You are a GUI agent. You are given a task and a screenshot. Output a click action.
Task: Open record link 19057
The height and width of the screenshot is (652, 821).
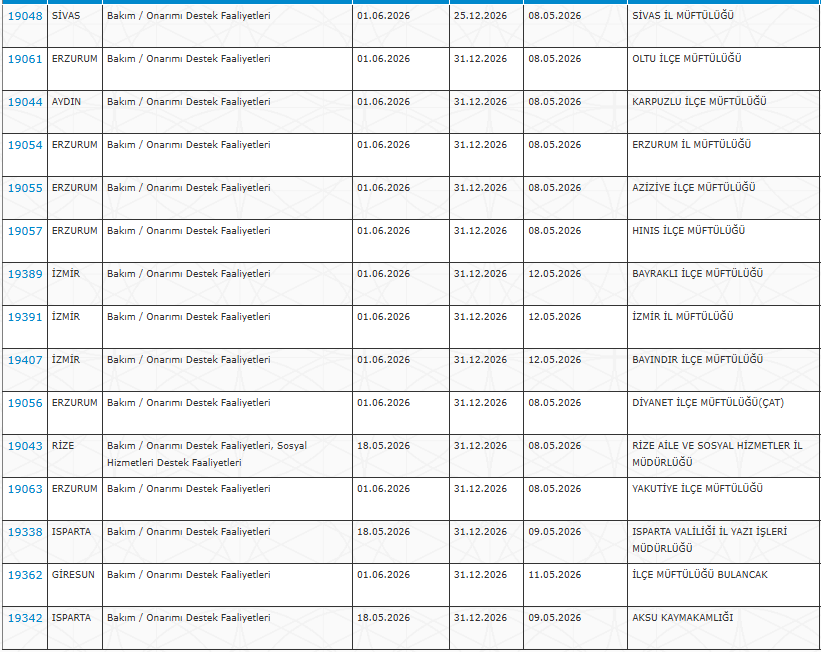[25, 231]
